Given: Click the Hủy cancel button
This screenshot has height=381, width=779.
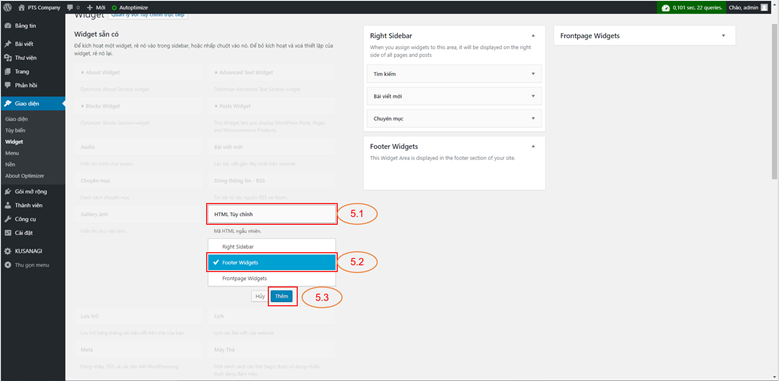Looking at the screenshot, I should point(260,296).
